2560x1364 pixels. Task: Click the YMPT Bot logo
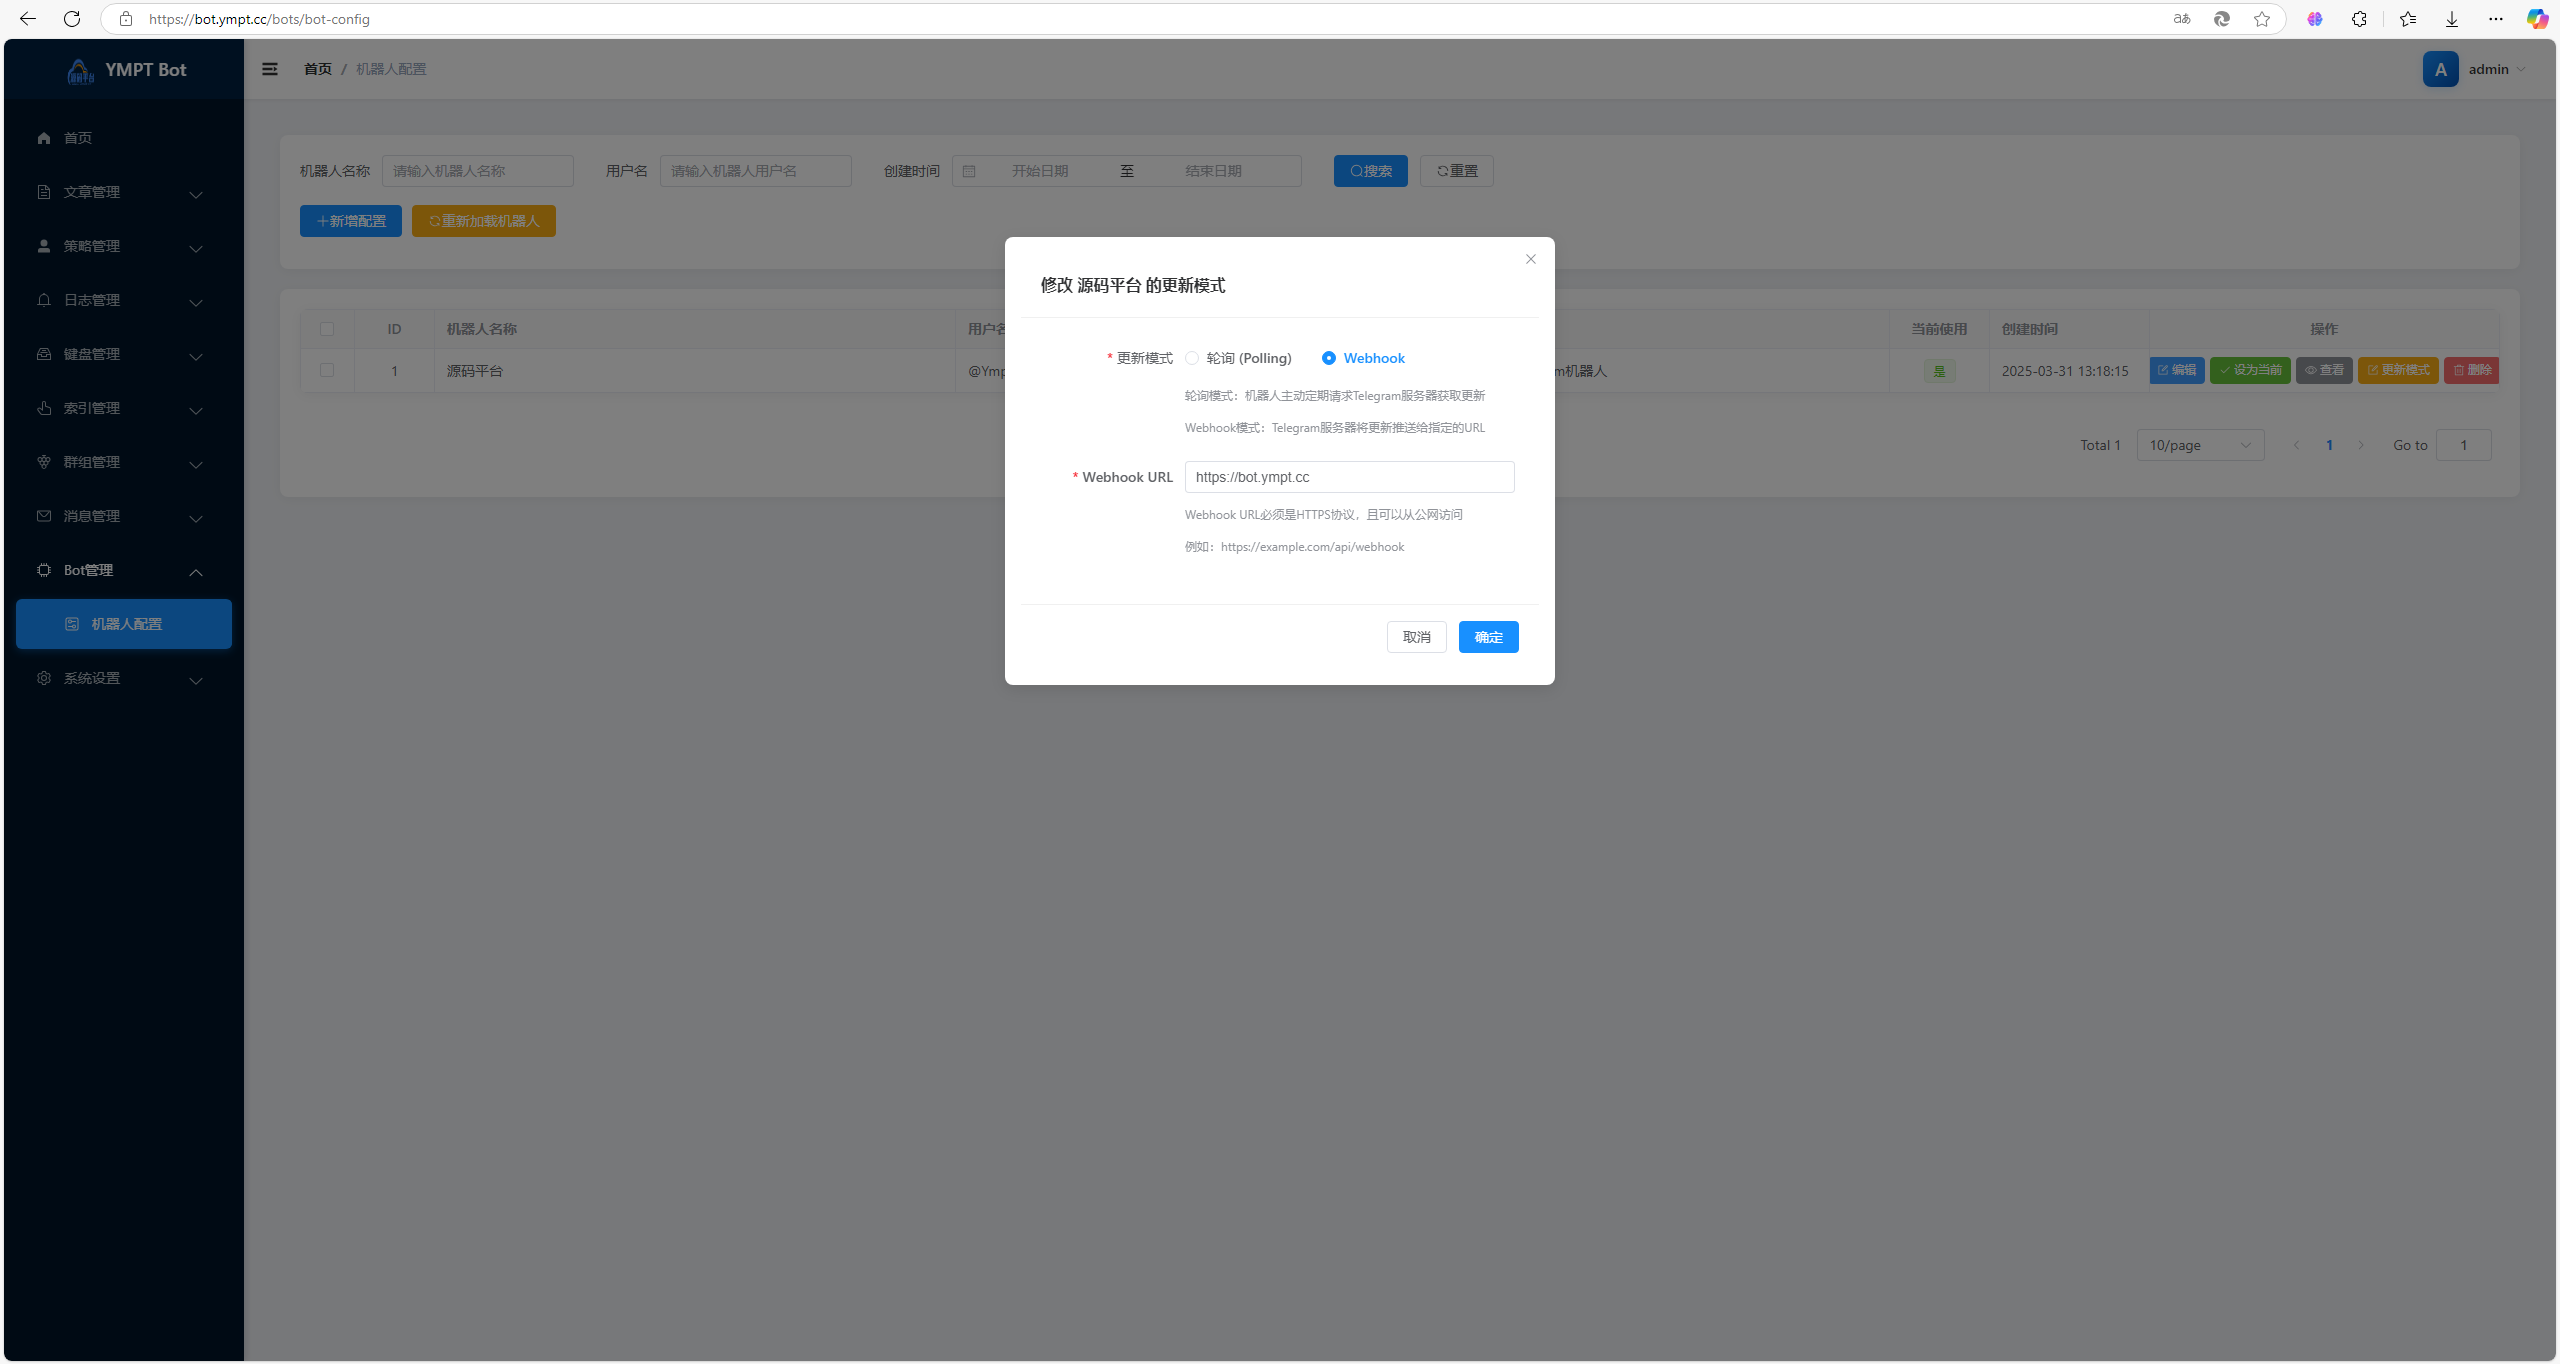(x=80, y=70)
